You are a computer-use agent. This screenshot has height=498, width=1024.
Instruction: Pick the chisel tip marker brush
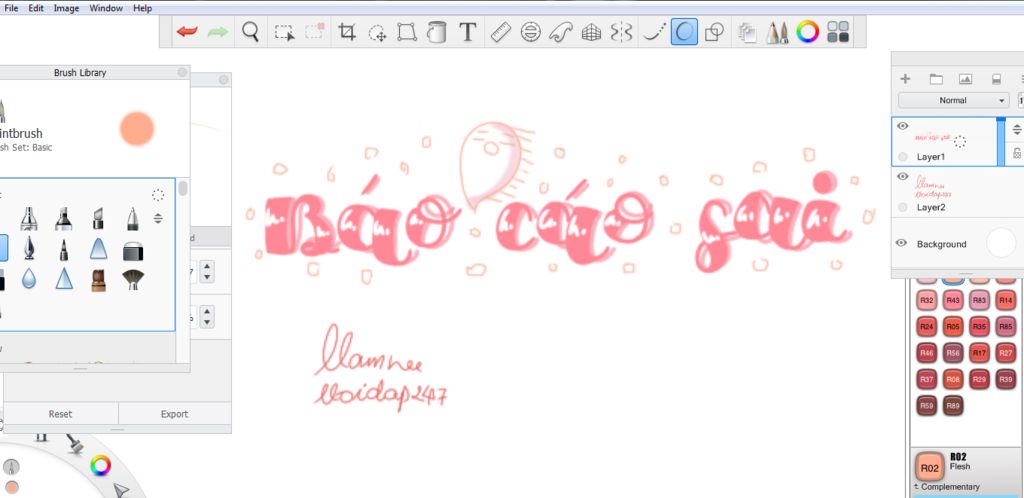[98, 219]
